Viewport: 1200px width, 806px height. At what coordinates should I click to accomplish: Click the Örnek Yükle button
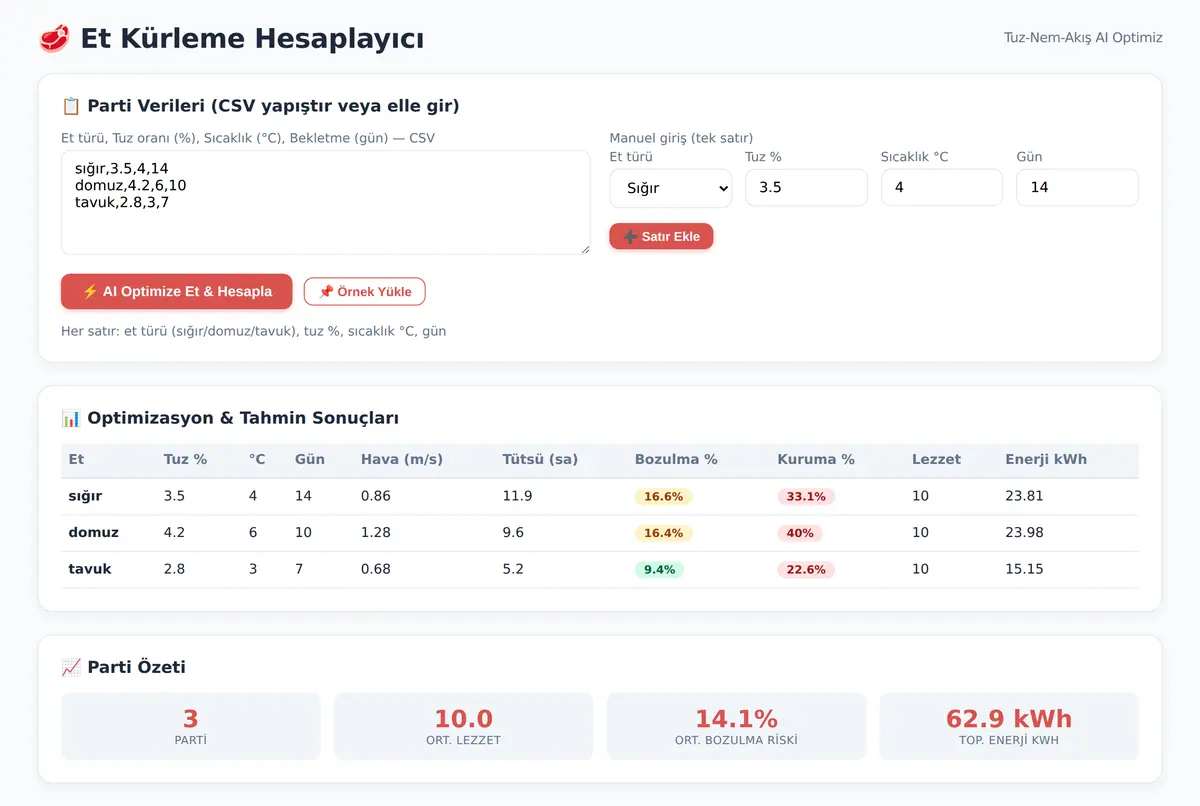tap(365, 292)
